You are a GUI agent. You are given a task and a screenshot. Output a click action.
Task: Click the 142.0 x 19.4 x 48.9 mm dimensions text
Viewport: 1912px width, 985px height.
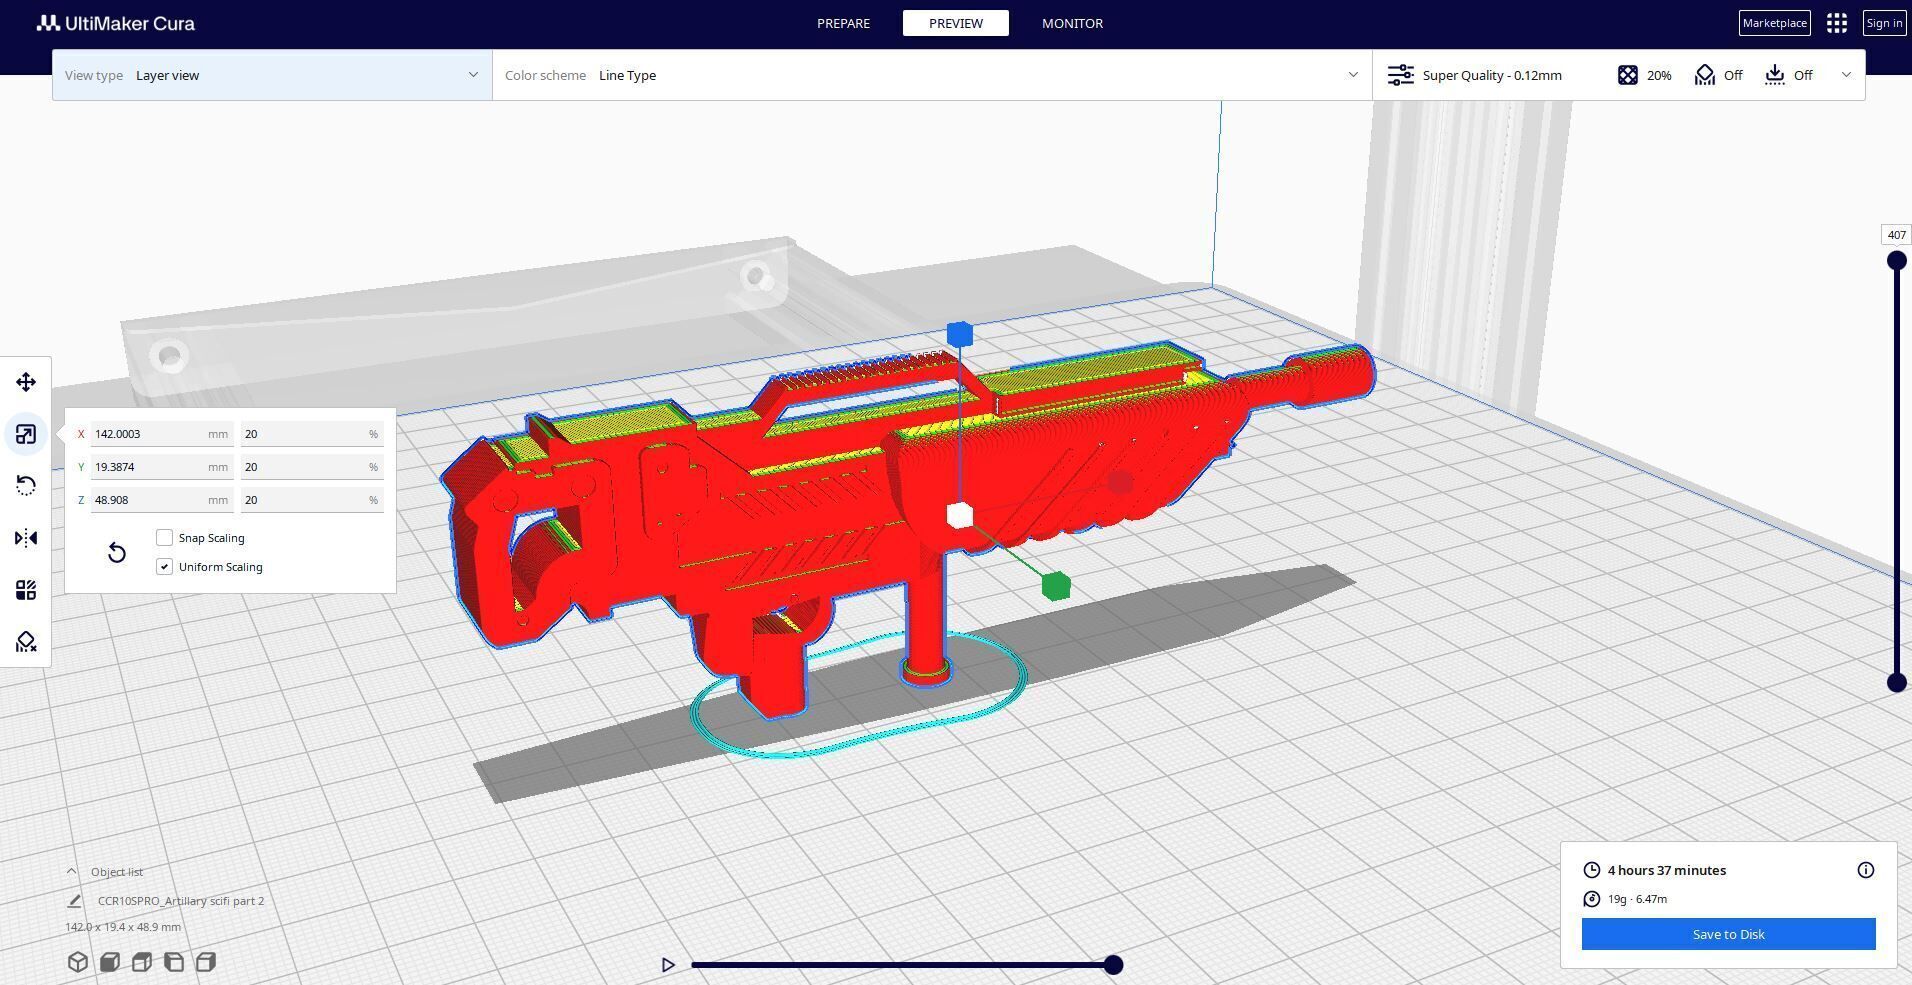123,927
